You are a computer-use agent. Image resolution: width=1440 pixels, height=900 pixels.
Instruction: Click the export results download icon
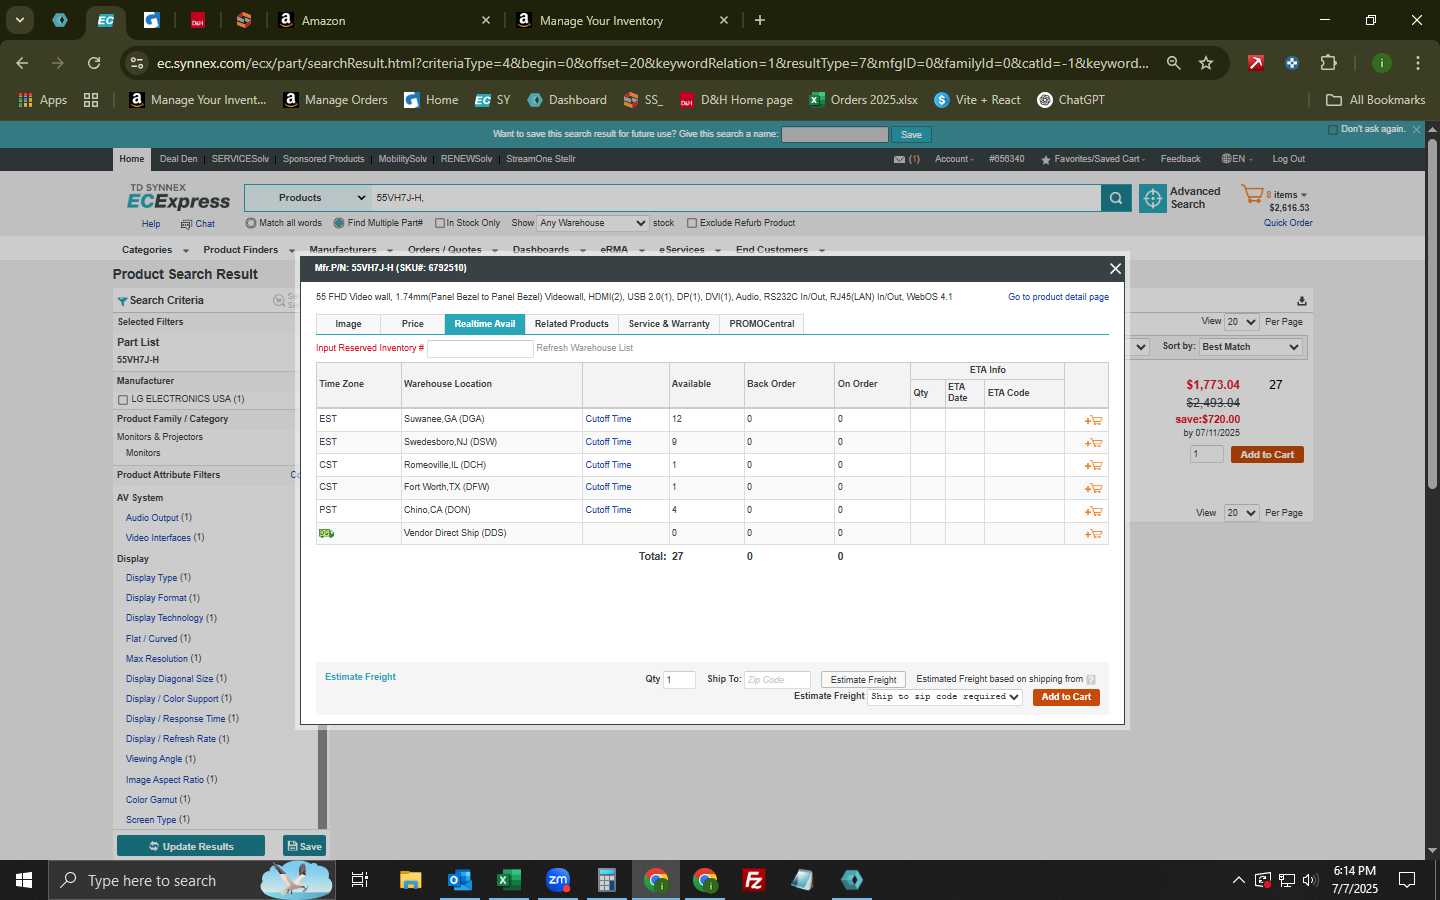click(x=1301, y=301)
